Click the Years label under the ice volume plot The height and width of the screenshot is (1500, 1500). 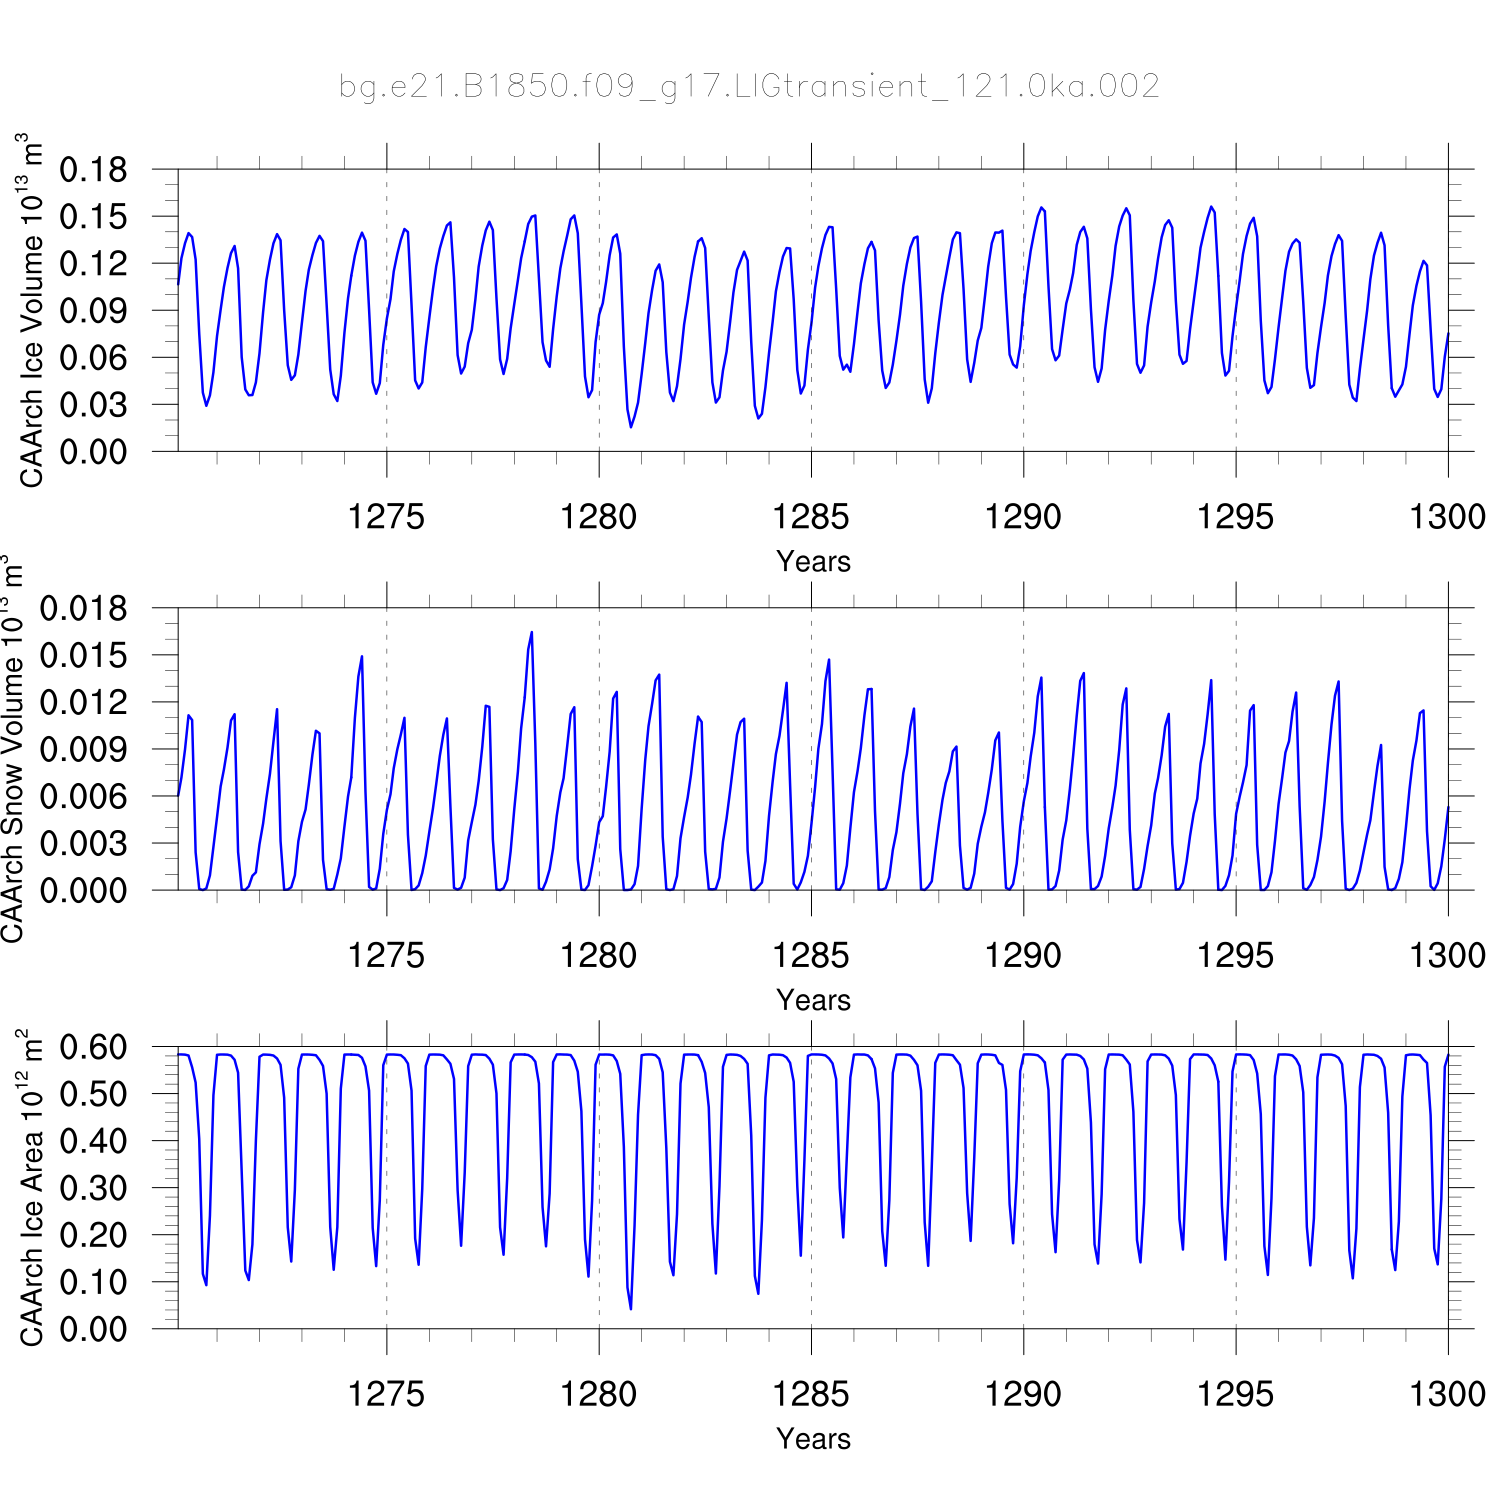(x=813, y=562)
